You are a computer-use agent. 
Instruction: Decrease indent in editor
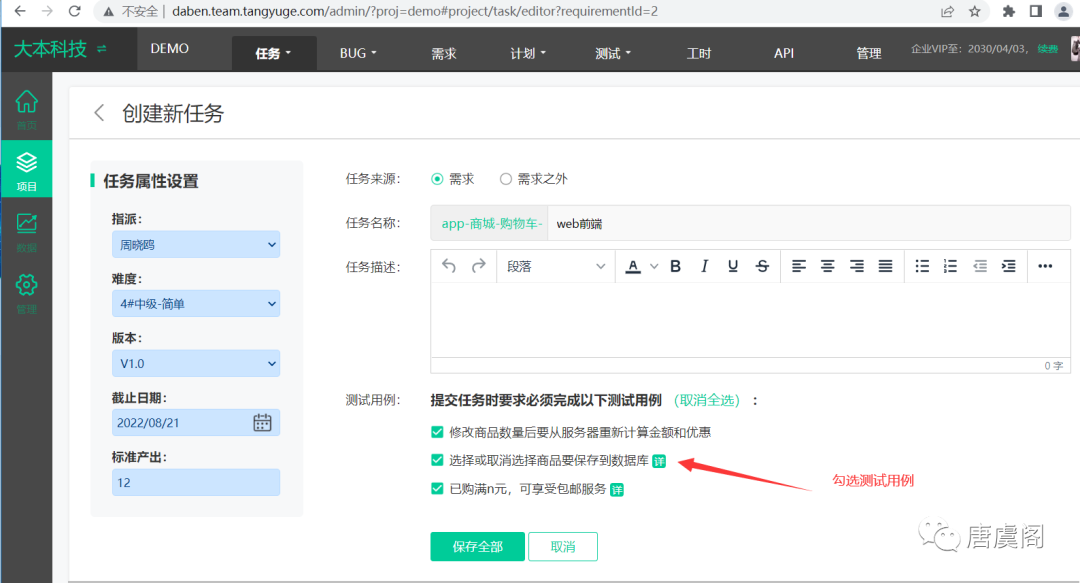pyautogui.click(x=980, y=266)
